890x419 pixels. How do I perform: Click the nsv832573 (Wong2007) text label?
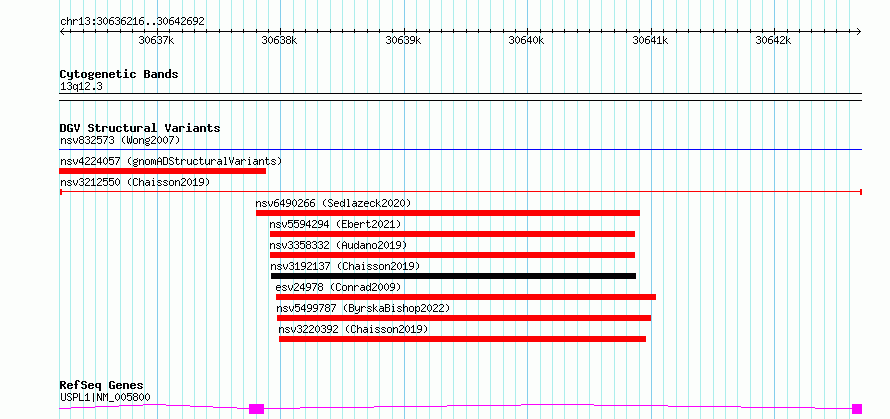tap(120, 140)
